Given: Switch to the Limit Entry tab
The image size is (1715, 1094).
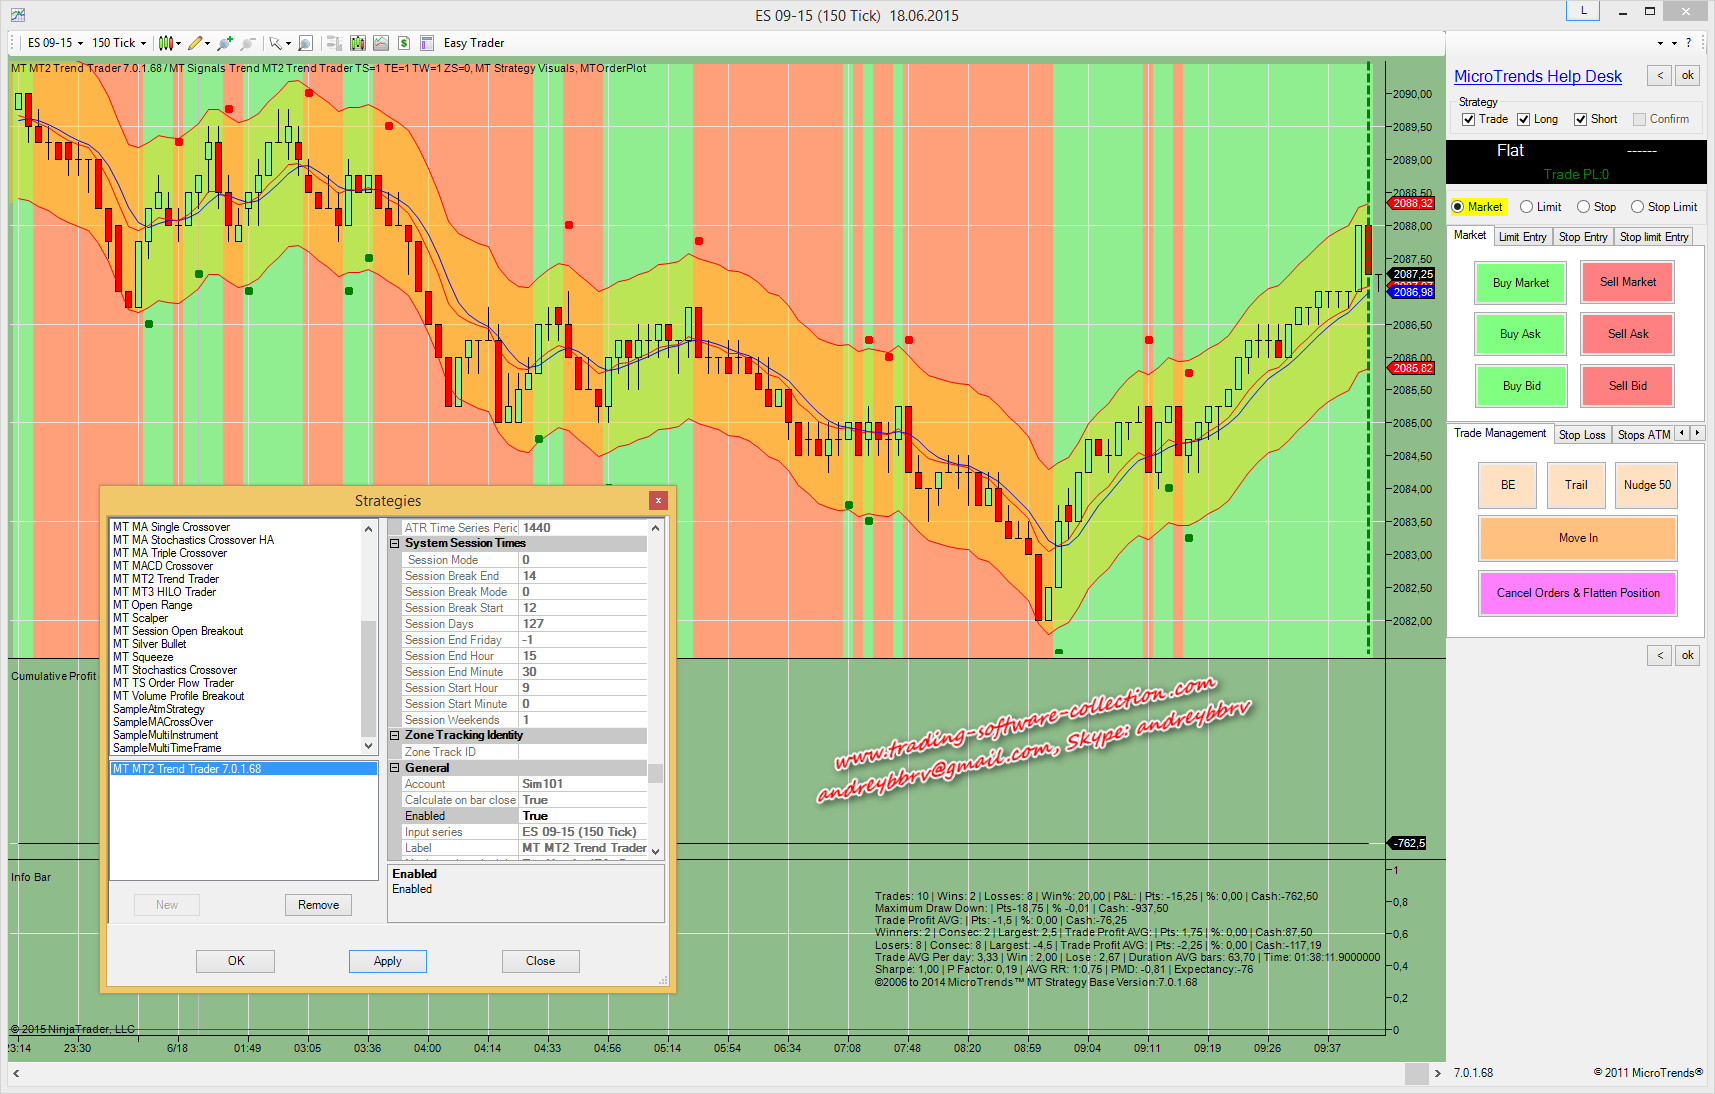Looking at the screenshot, I should click(1522, 237).
